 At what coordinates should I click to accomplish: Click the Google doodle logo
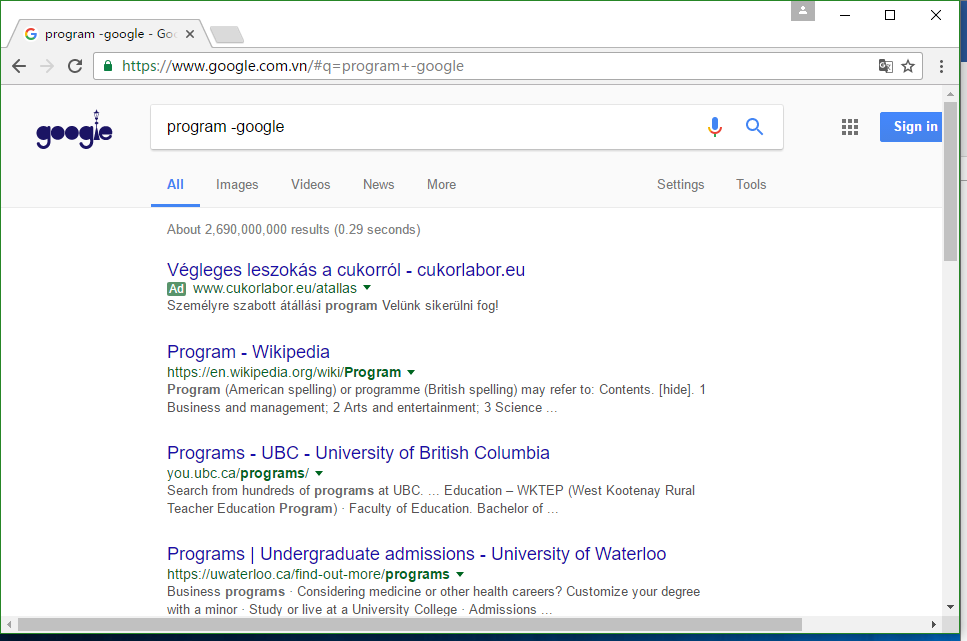(x=74, y=130)
